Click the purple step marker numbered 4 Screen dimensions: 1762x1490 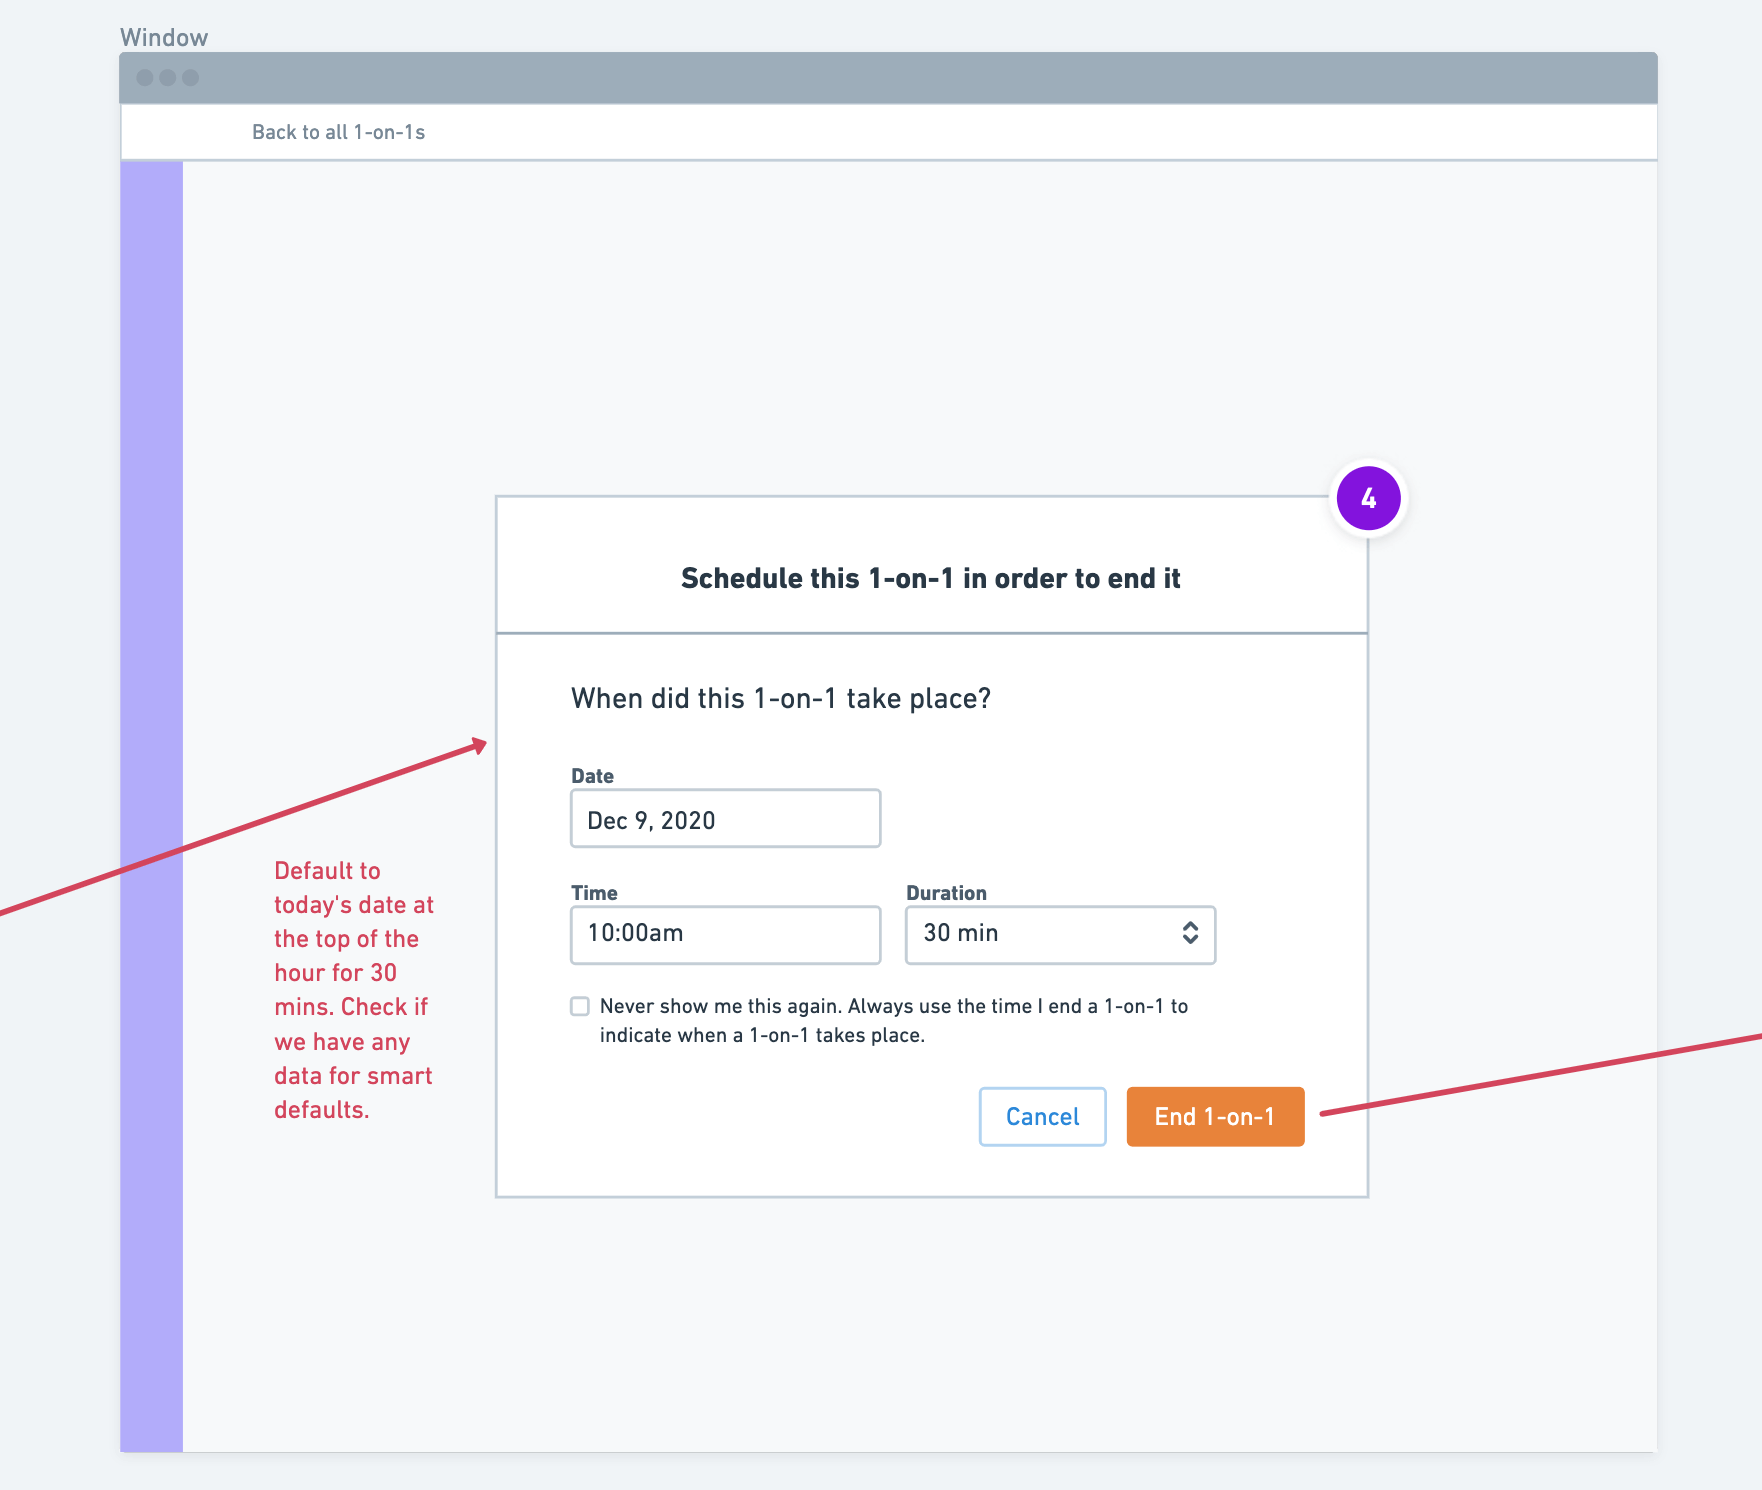(x=1368, y=497)
